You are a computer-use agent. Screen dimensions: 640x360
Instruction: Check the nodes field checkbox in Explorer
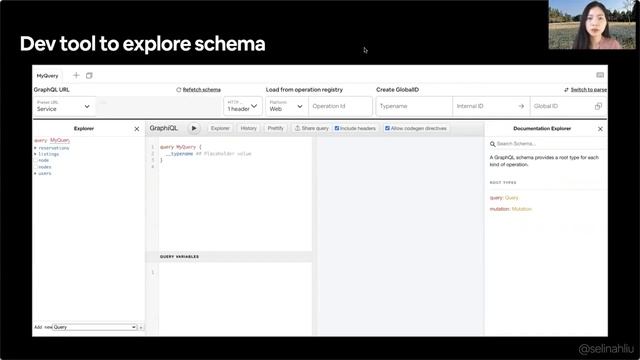[36, 167]
